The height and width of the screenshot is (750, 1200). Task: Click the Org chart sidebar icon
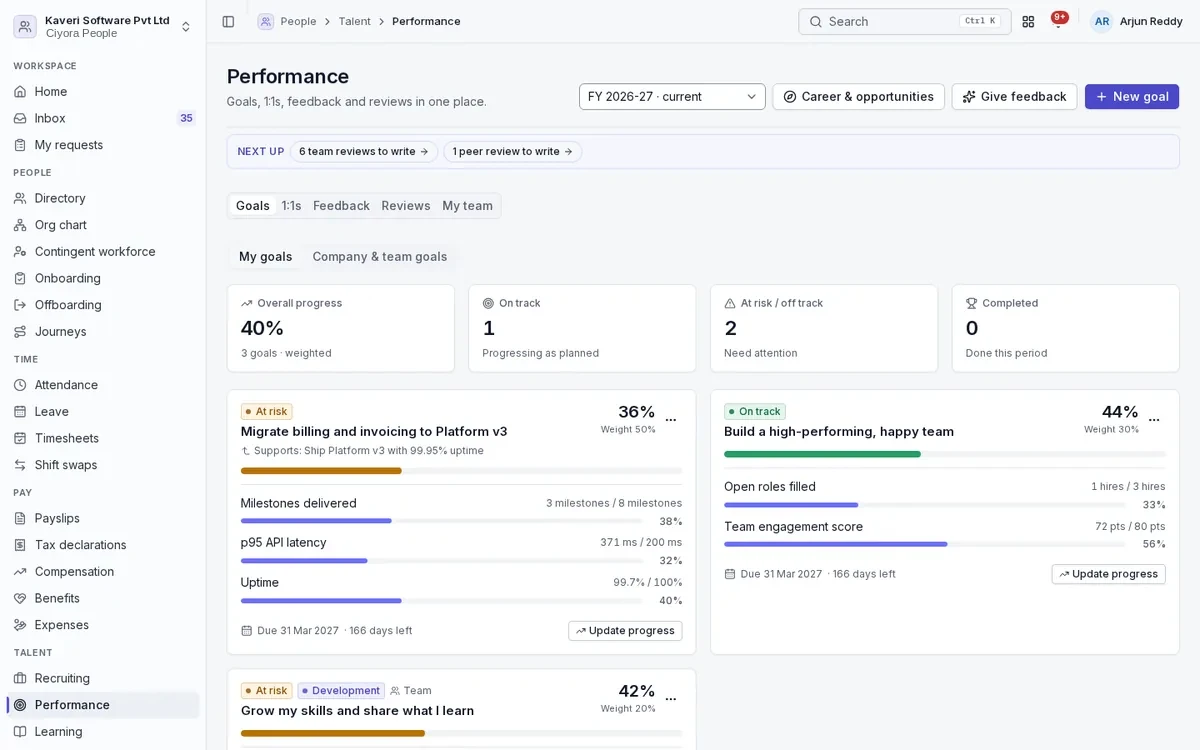pos(20,225)
